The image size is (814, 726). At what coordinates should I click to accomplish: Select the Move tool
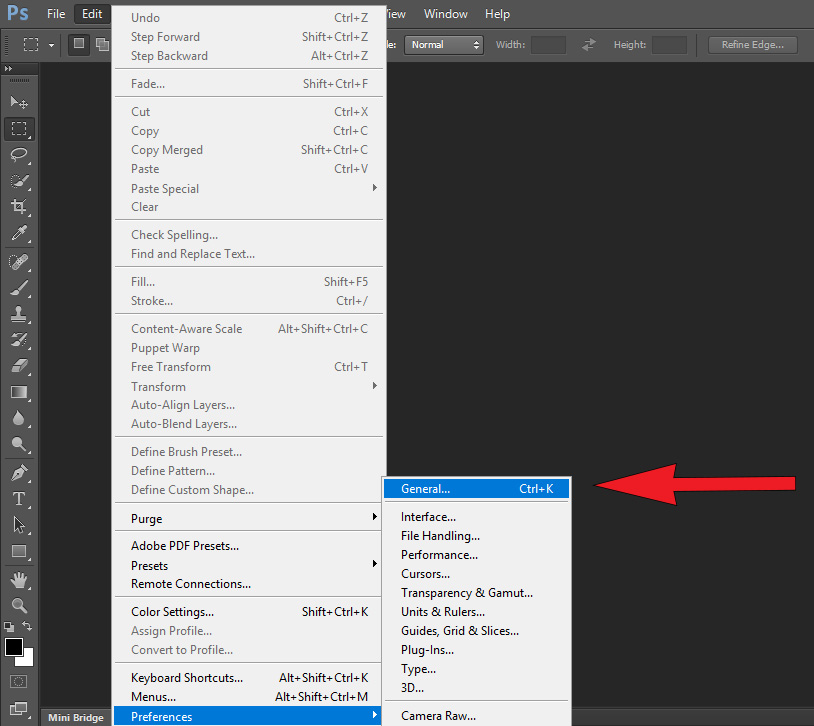(18, 101)
